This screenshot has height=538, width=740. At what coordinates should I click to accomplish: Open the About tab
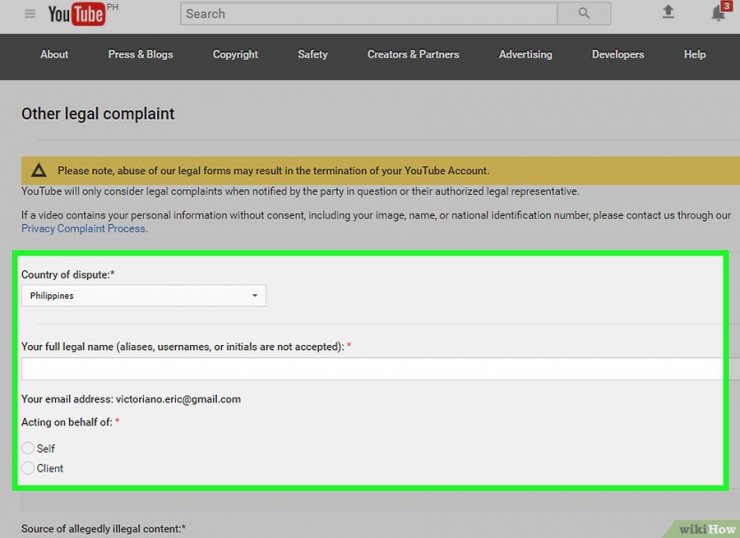coord(54,54)
